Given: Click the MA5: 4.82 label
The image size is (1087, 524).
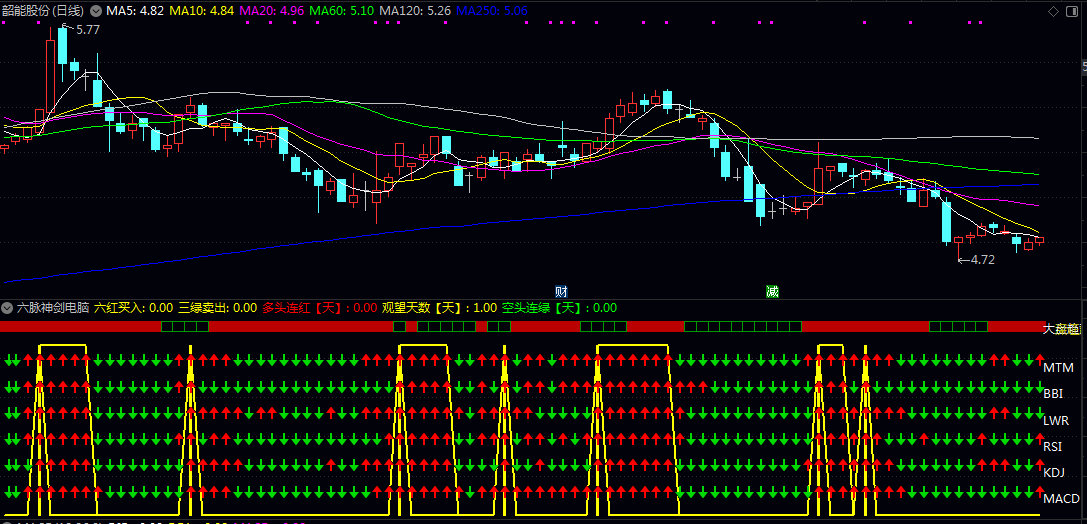Looking at the screenshot, I should [x=134, y=11].
